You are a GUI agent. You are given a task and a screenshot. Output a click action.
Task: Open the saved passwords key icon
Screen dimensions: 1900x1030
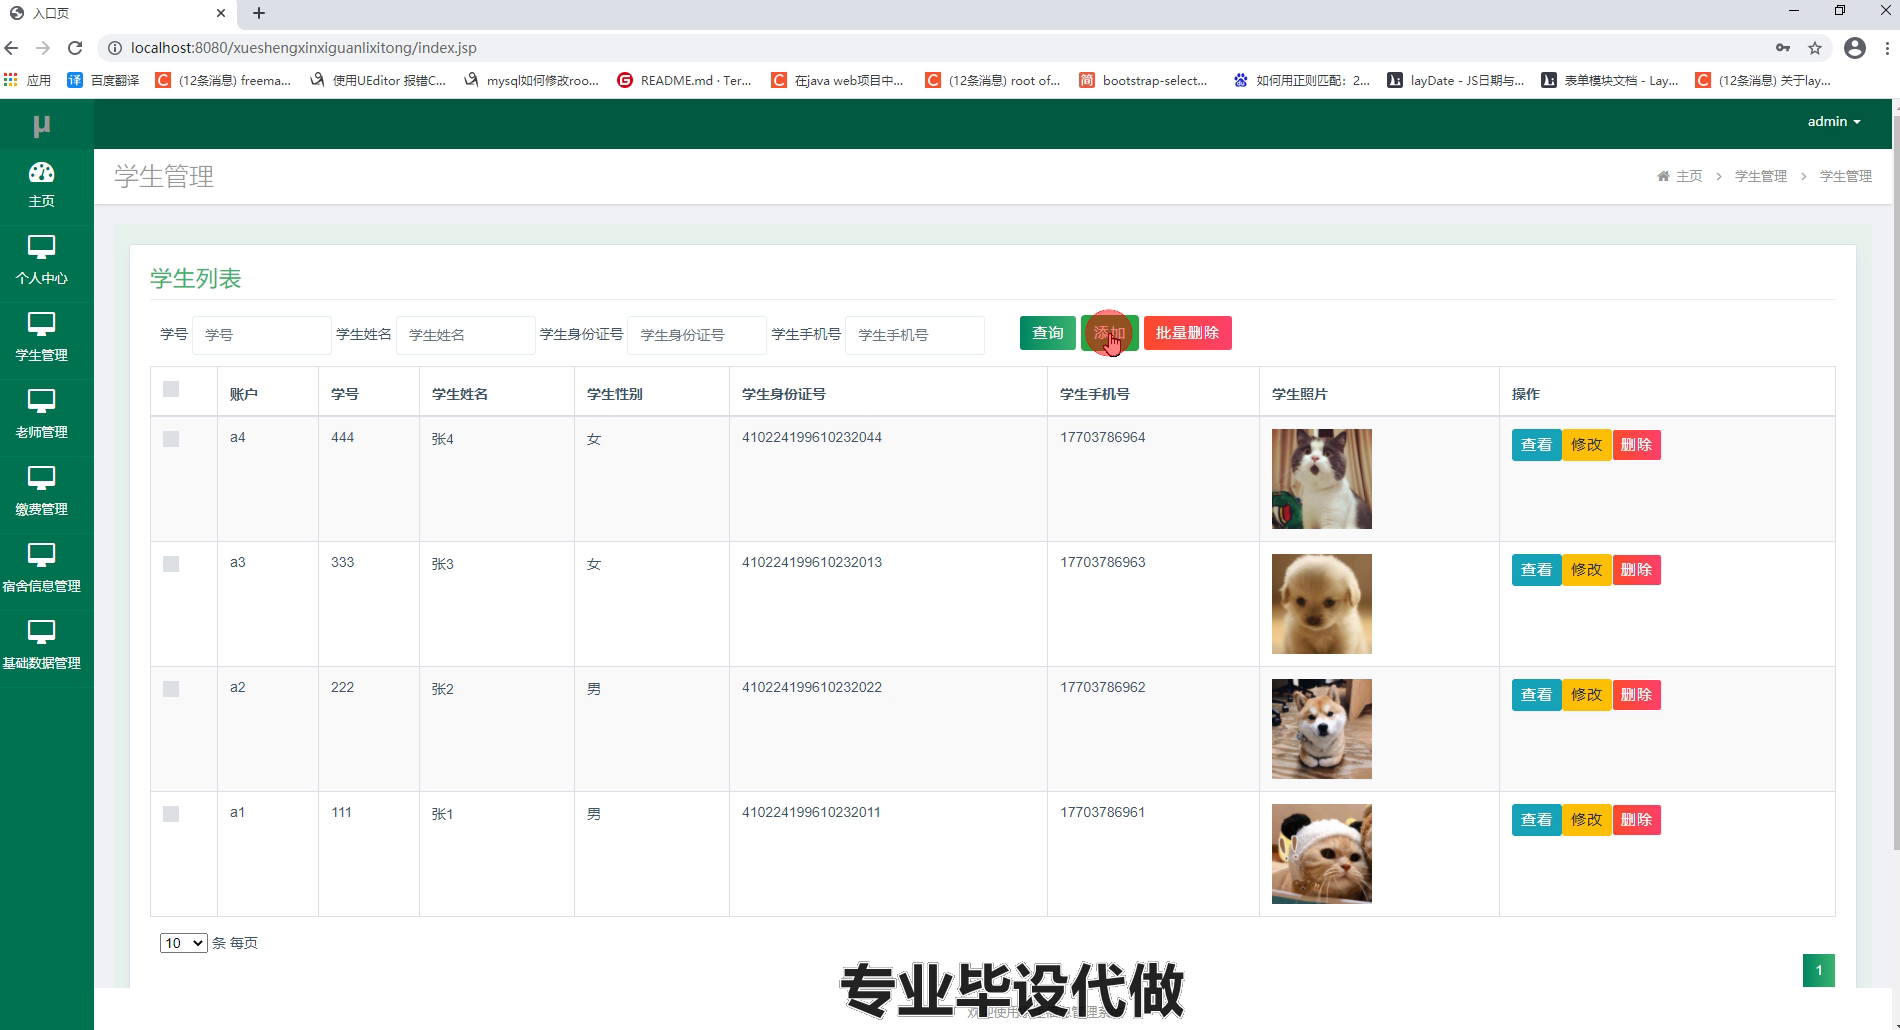pos(1783,48)
